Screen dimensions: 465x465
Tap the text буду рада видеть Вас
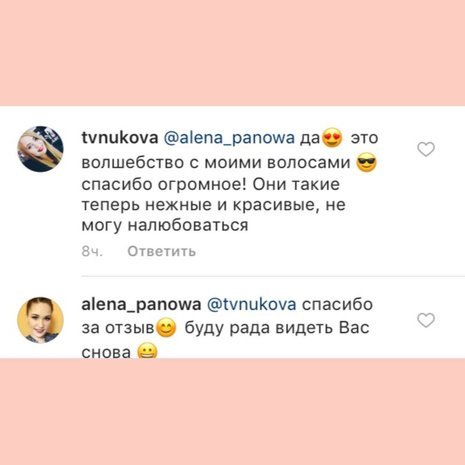point(277,328)
